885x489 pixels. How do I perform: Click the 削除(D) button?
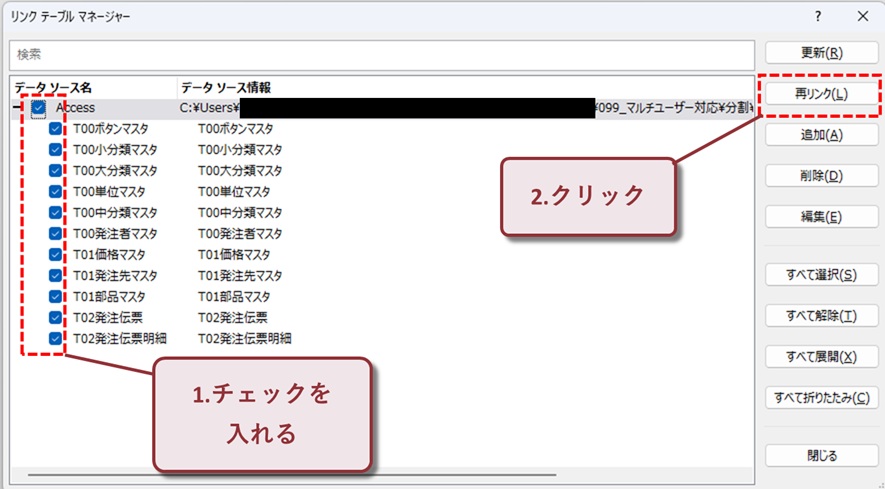pyautogui.click(x=821, y=176)
